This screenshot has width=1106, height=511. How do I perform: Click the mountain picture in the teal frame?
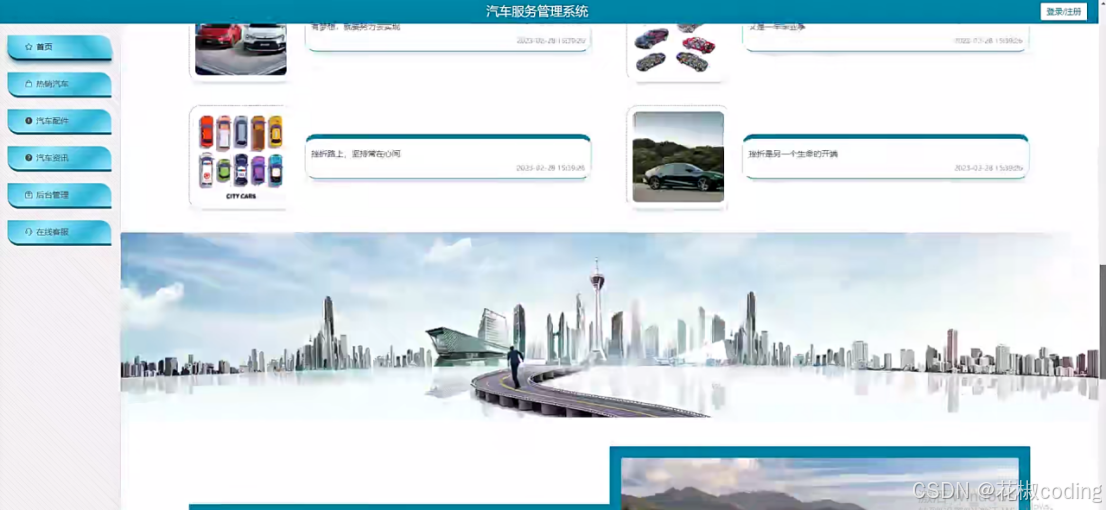pos(820,483)
